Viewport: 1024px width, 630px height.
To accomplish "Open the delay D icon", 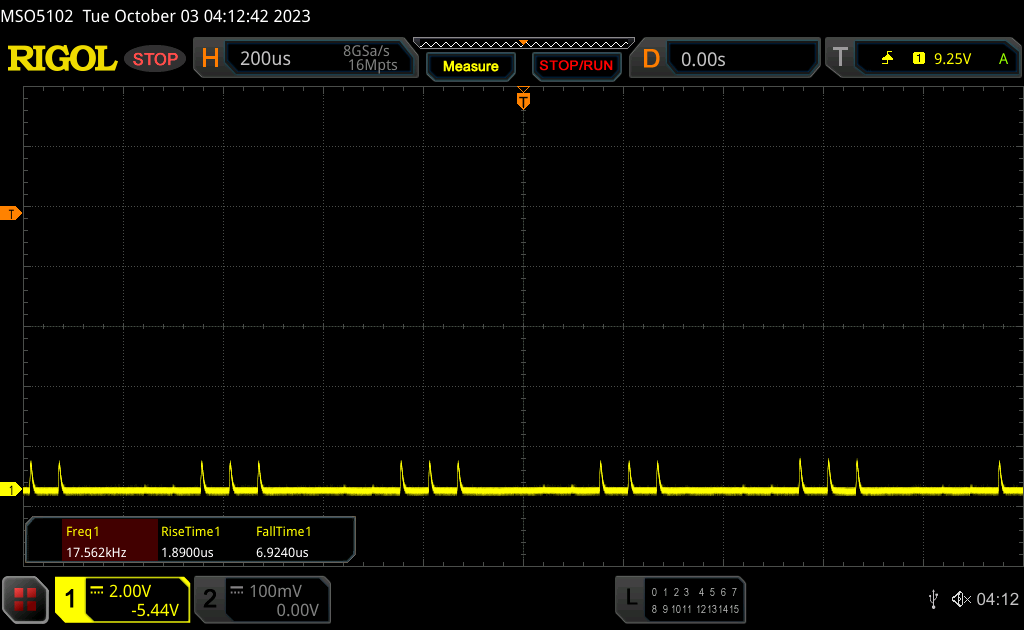I will coord(650,59).
